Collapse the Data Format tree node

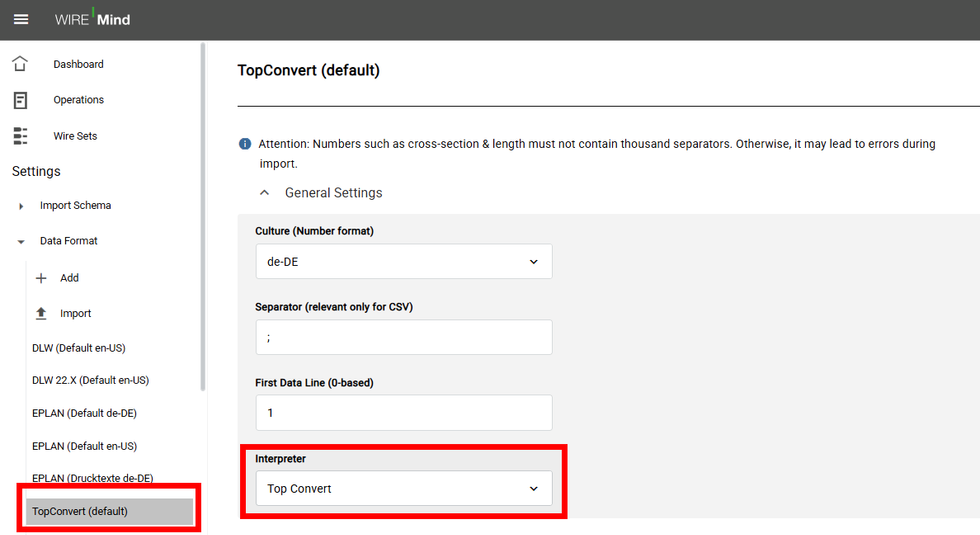[21, 241]
